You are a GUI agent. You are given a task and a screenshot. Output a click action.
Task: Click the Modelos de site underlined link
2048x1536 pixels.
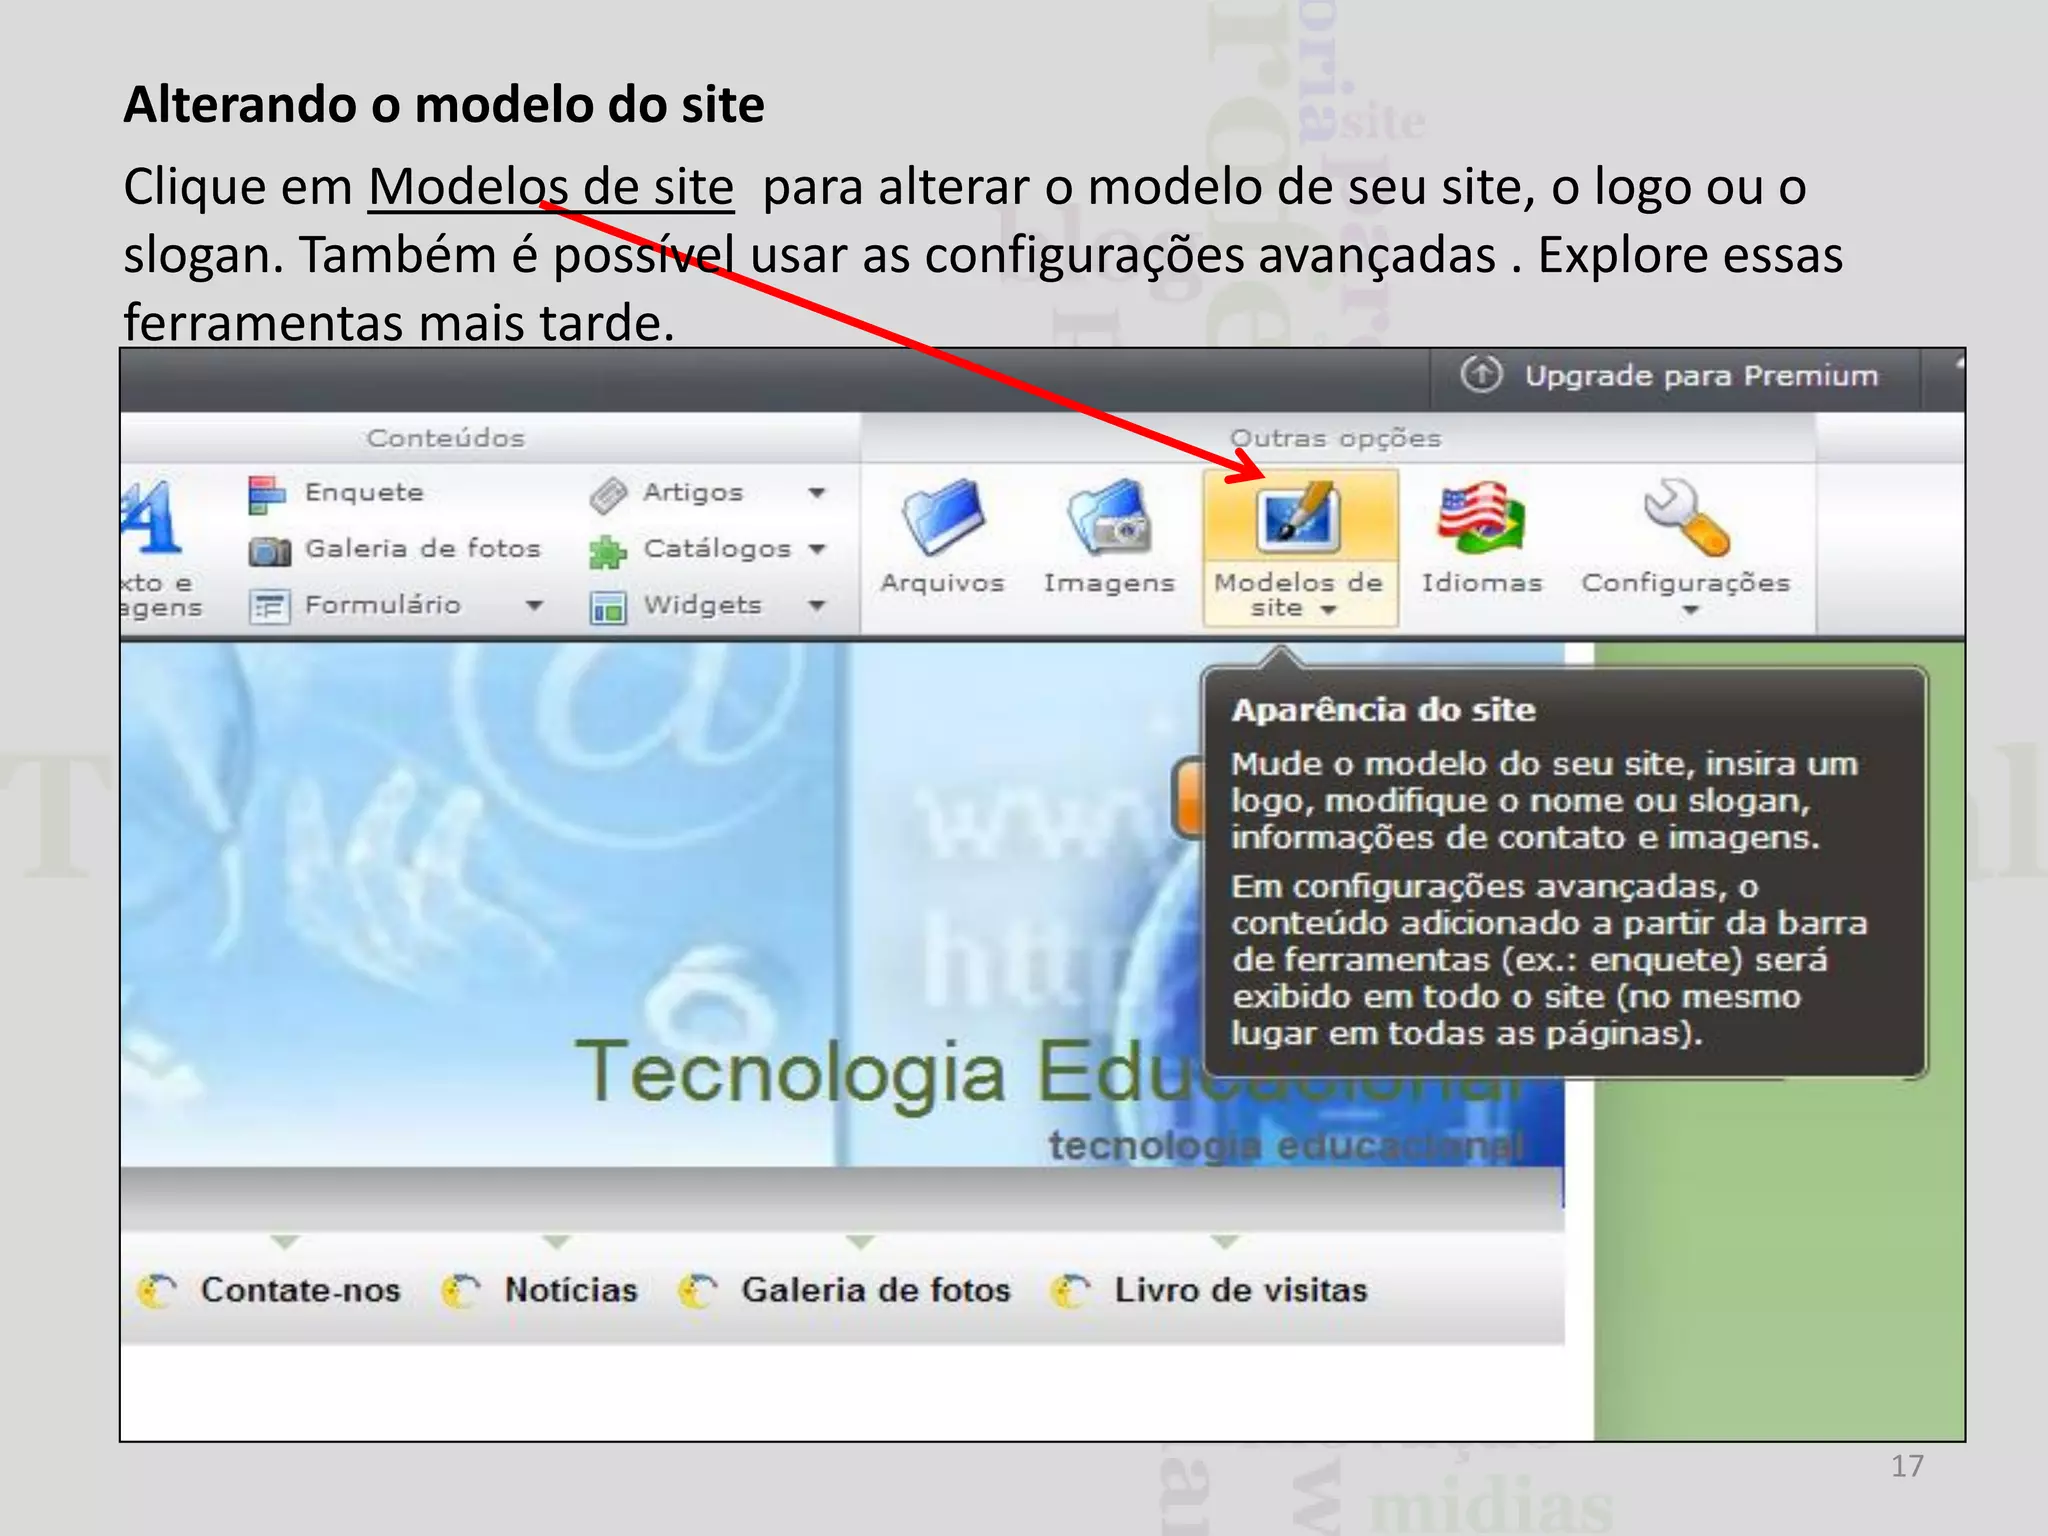coord(551,187)
